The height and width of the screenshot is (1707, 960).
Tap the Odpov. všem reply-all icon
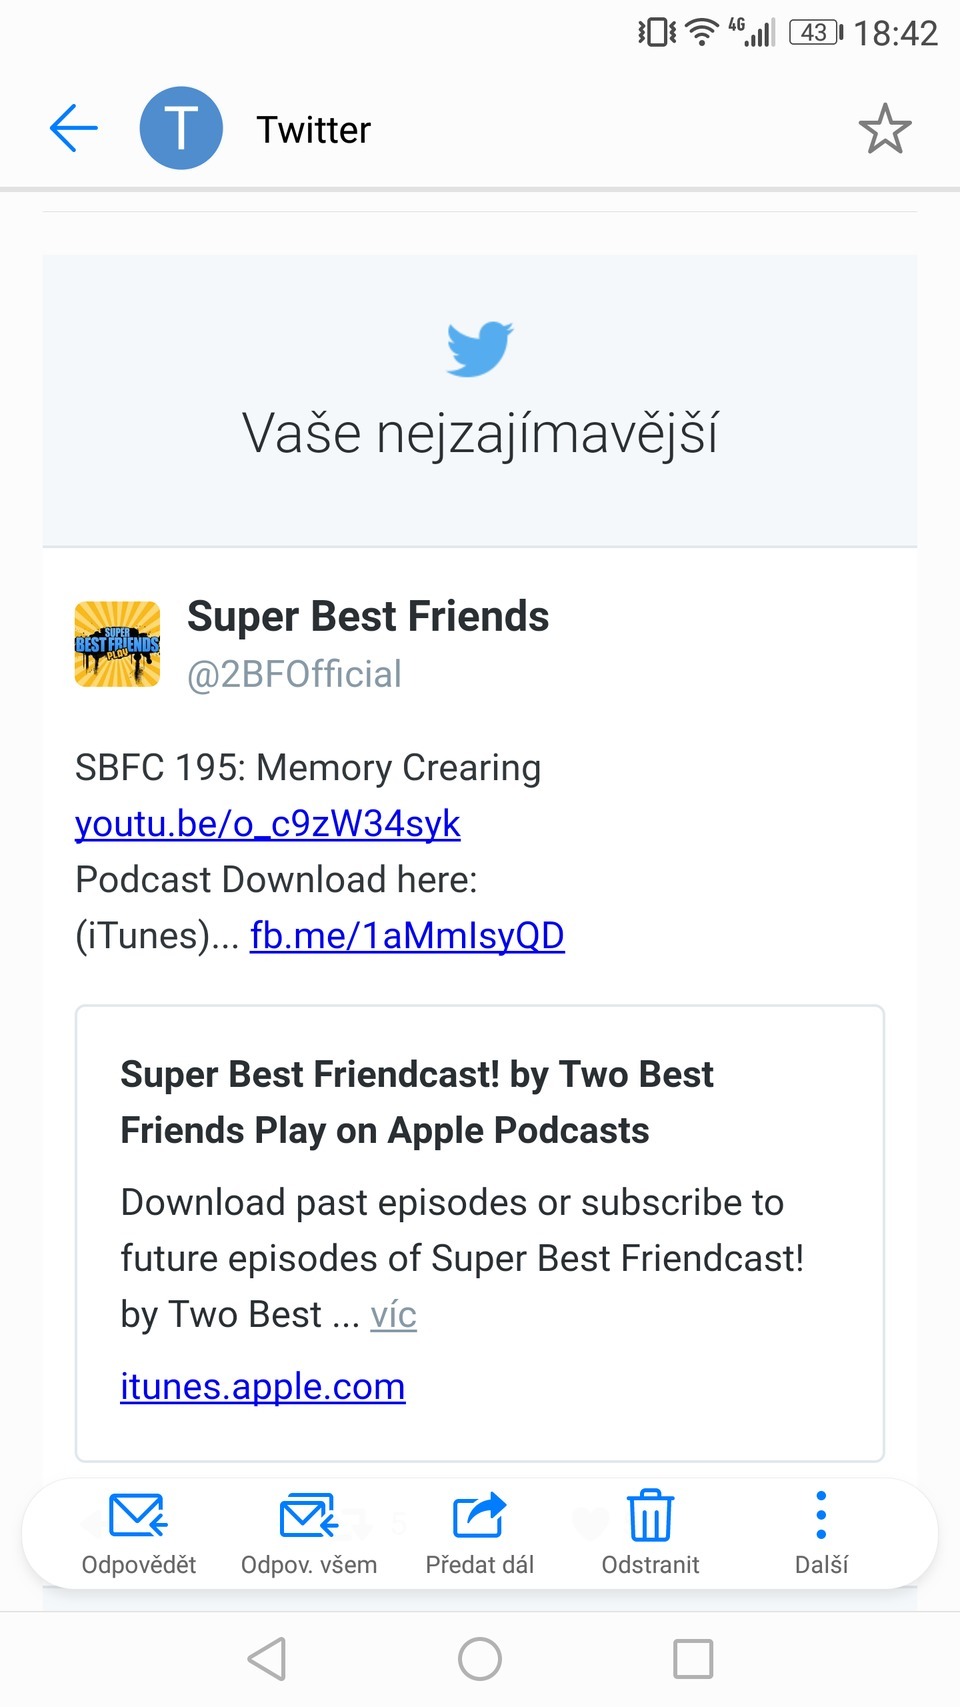click(309, 1516)
